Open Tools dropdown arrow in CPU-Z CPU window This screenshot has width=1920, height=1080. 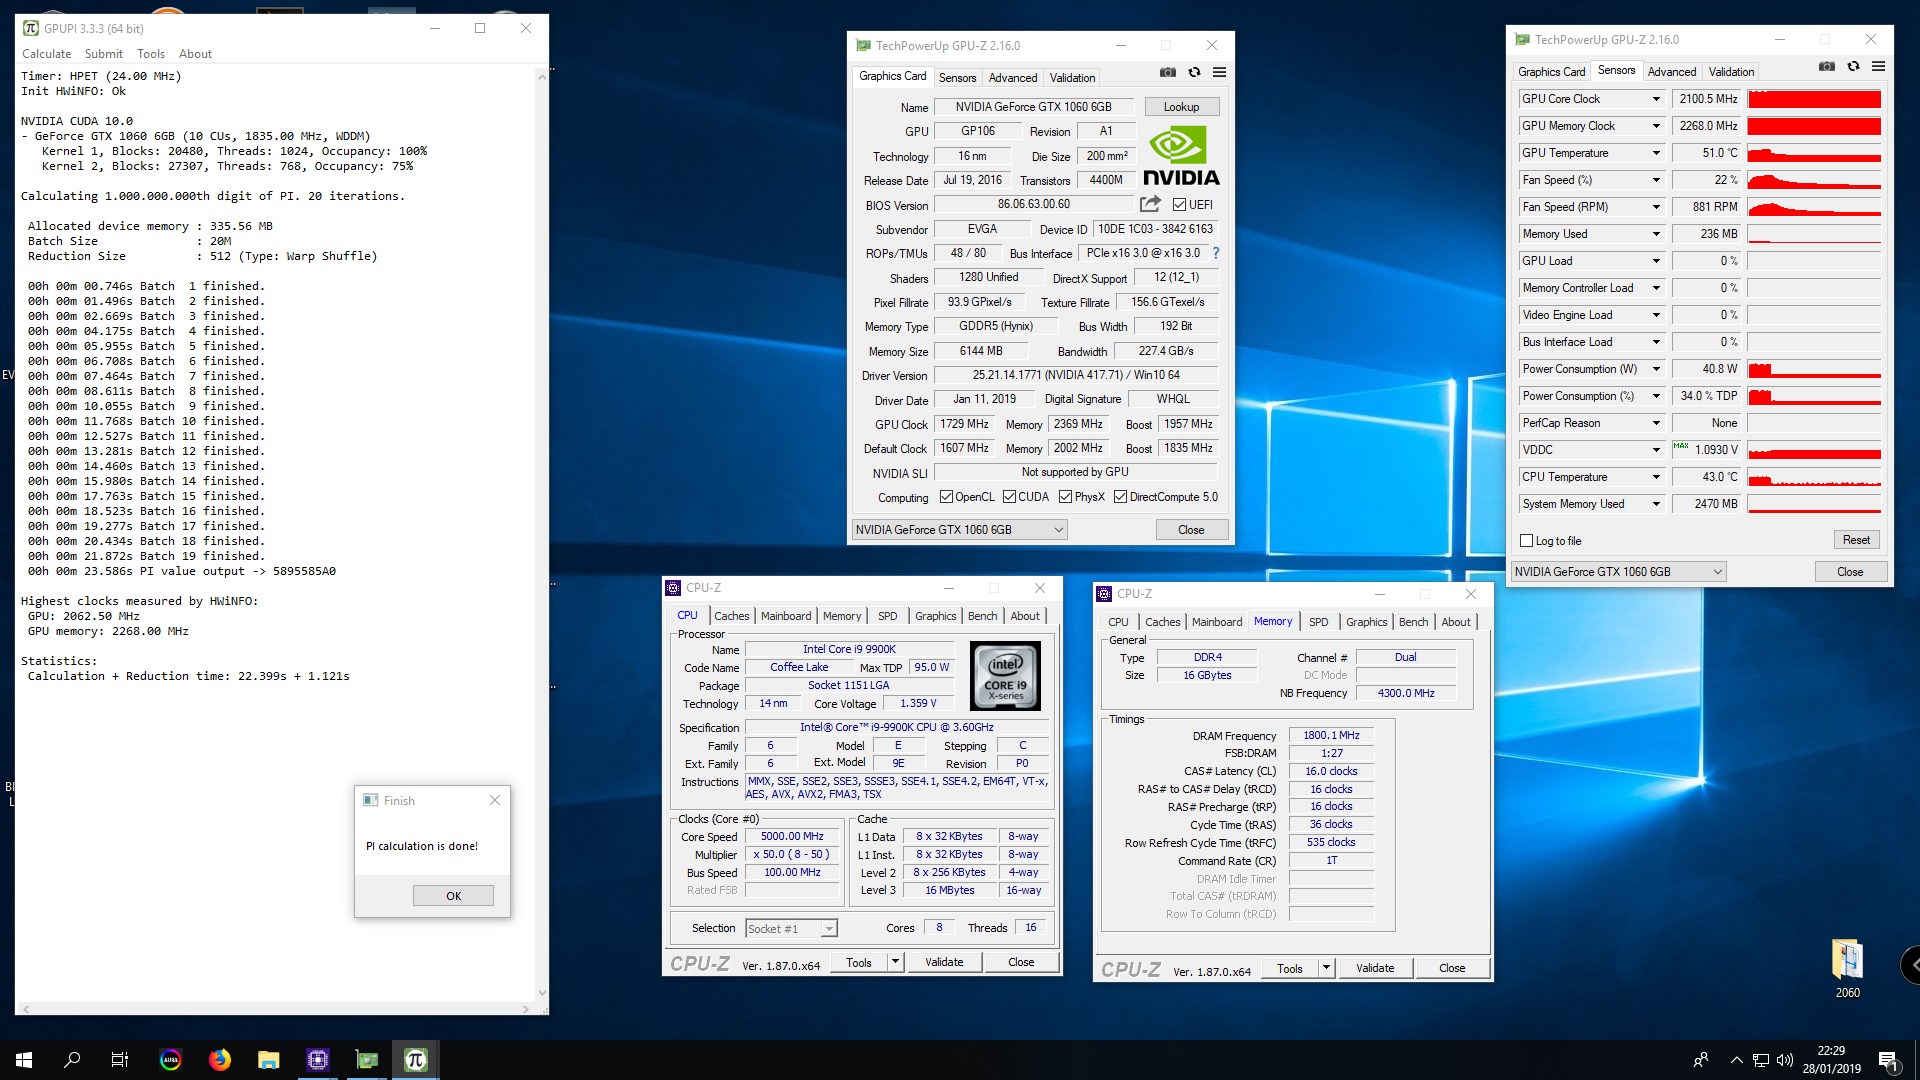coord(895,962)
